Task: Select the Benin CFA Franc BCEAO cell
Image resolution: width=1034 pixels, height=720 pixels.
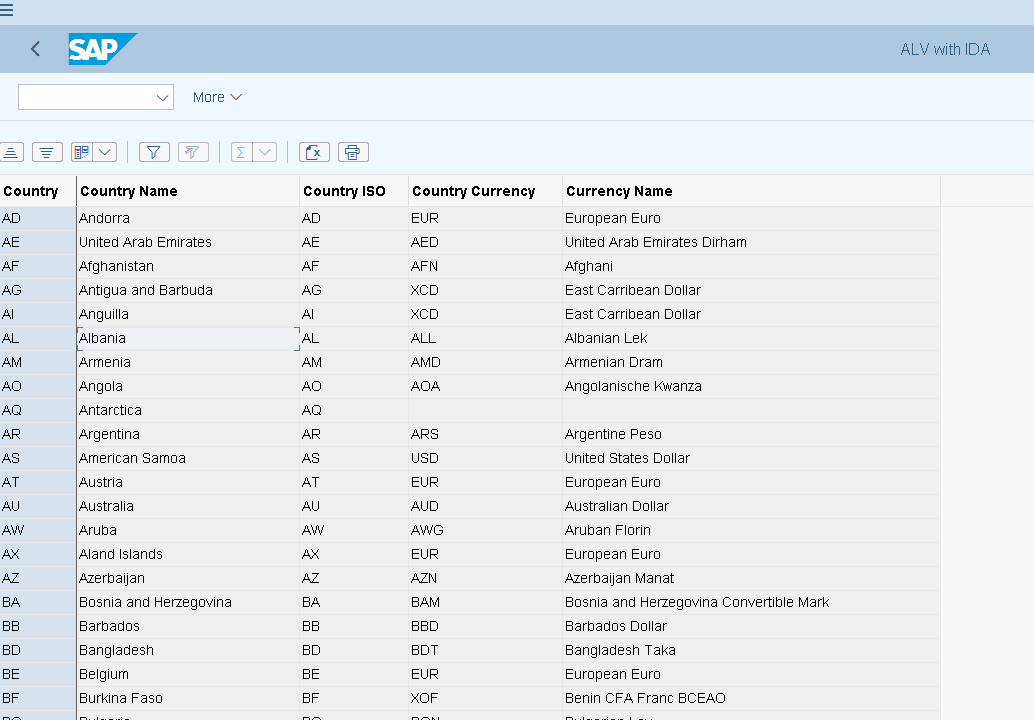Action: 752,698
